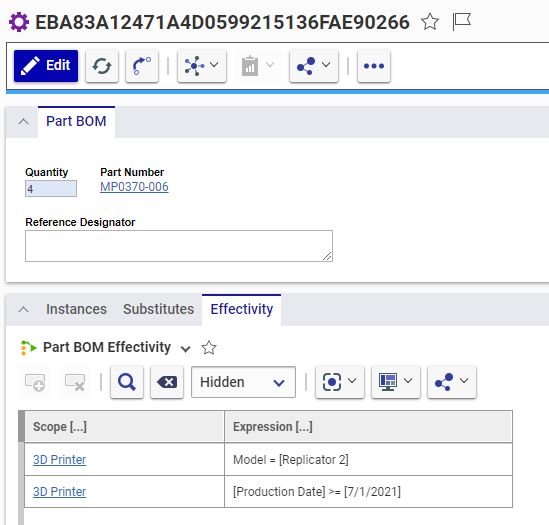Open the grid layout display dropdown
549x525 pixels.
396,382
